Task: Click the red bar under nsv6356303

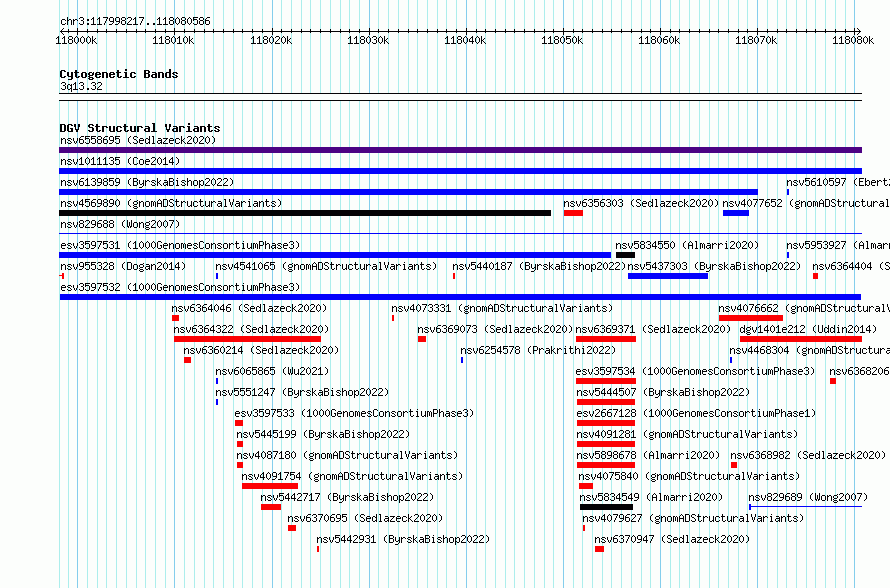Action: tap(573, 213)
